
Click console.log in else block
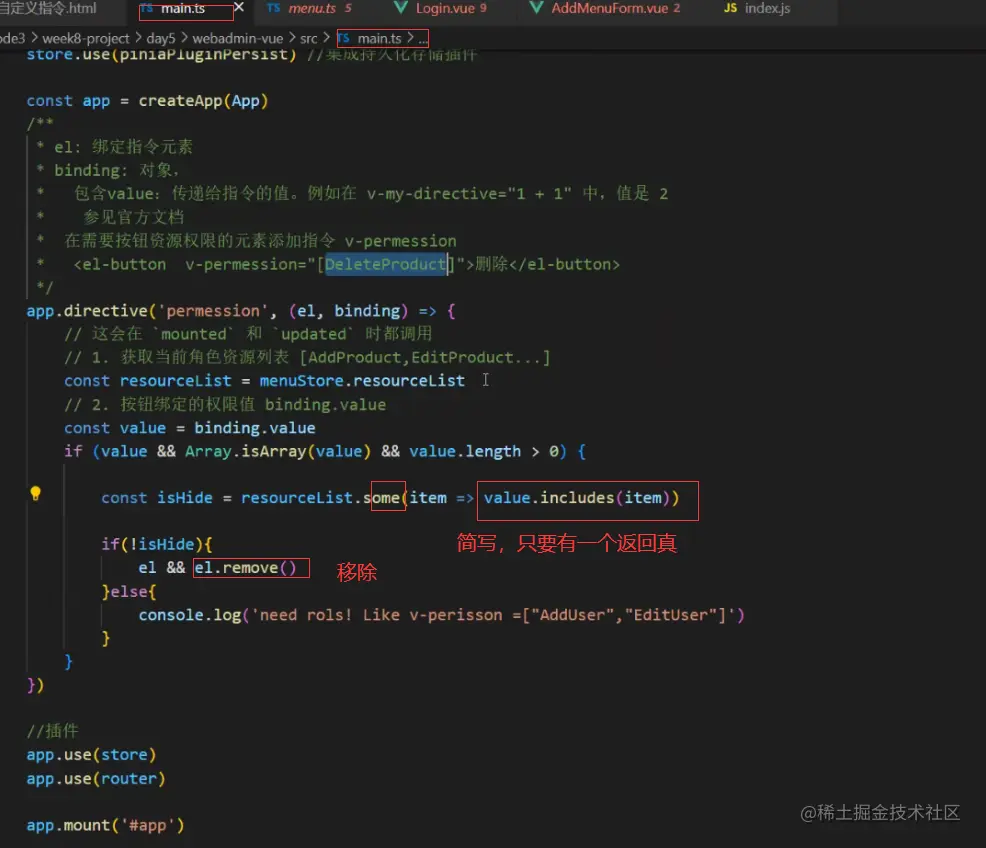pos(189,615)
